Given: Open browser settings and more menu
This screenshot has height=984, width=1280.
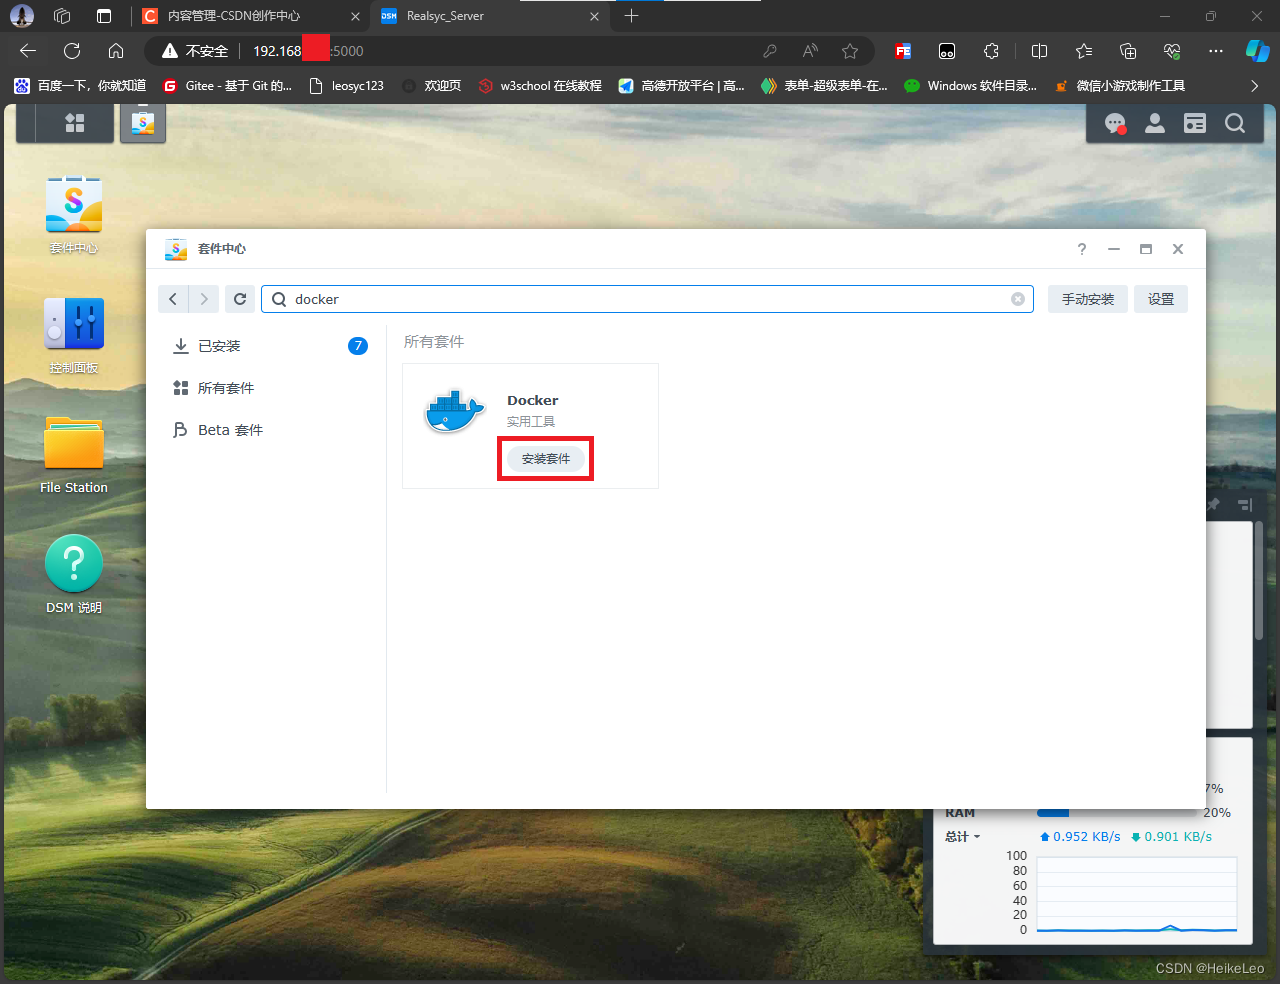Looking at the screenshot, I should tap(1216, 51).
